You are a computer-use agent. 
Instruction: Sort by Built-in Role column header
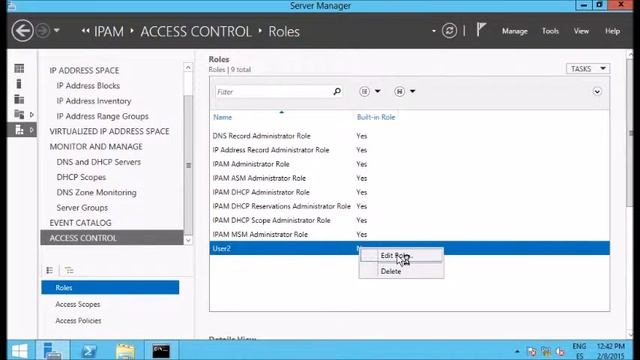click(376, 117)
